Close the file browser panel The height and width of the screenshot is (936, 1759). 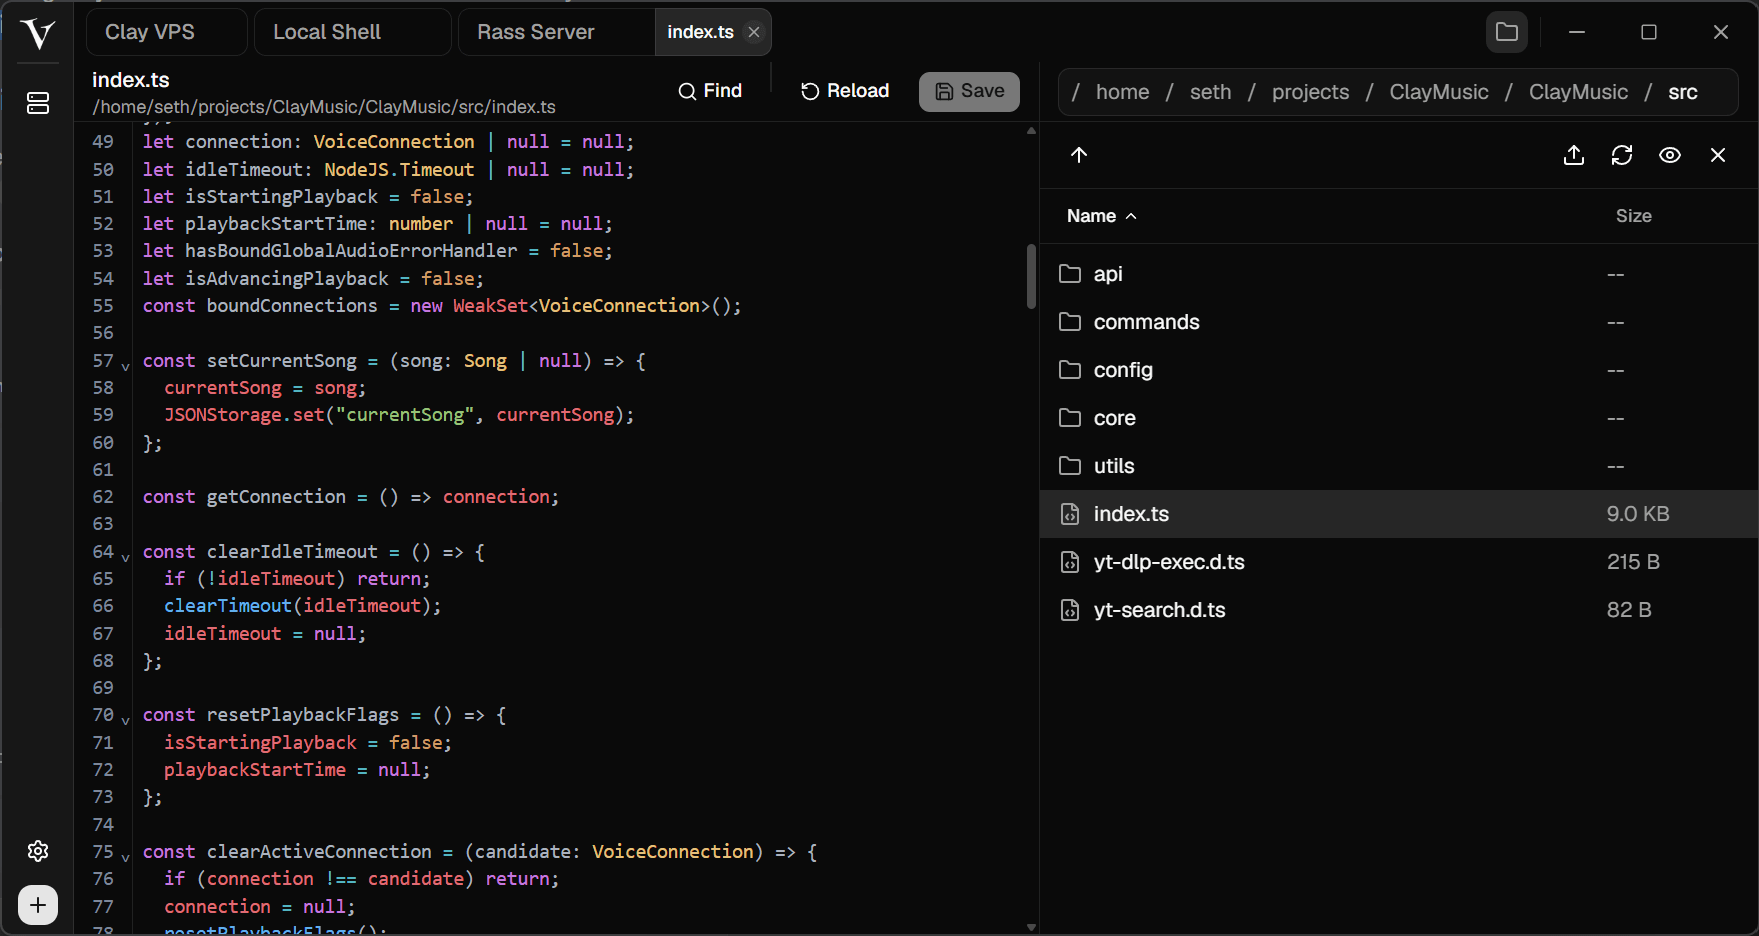coord(1718,155)
